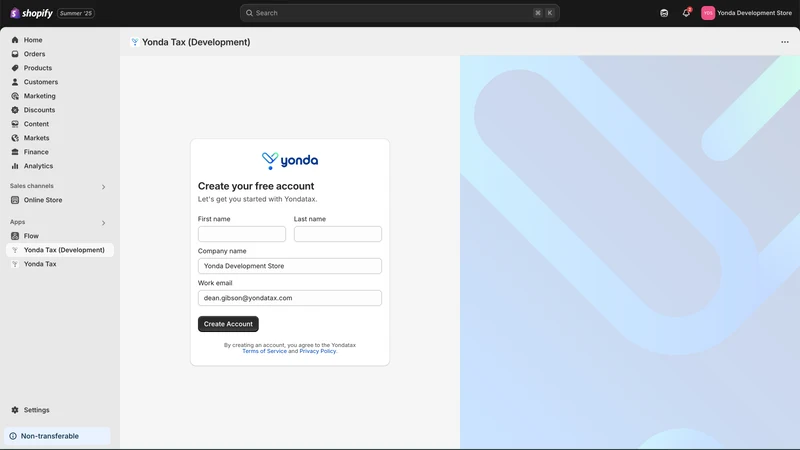
Task: Click the Create your free account heading
Action: (256, 186)
